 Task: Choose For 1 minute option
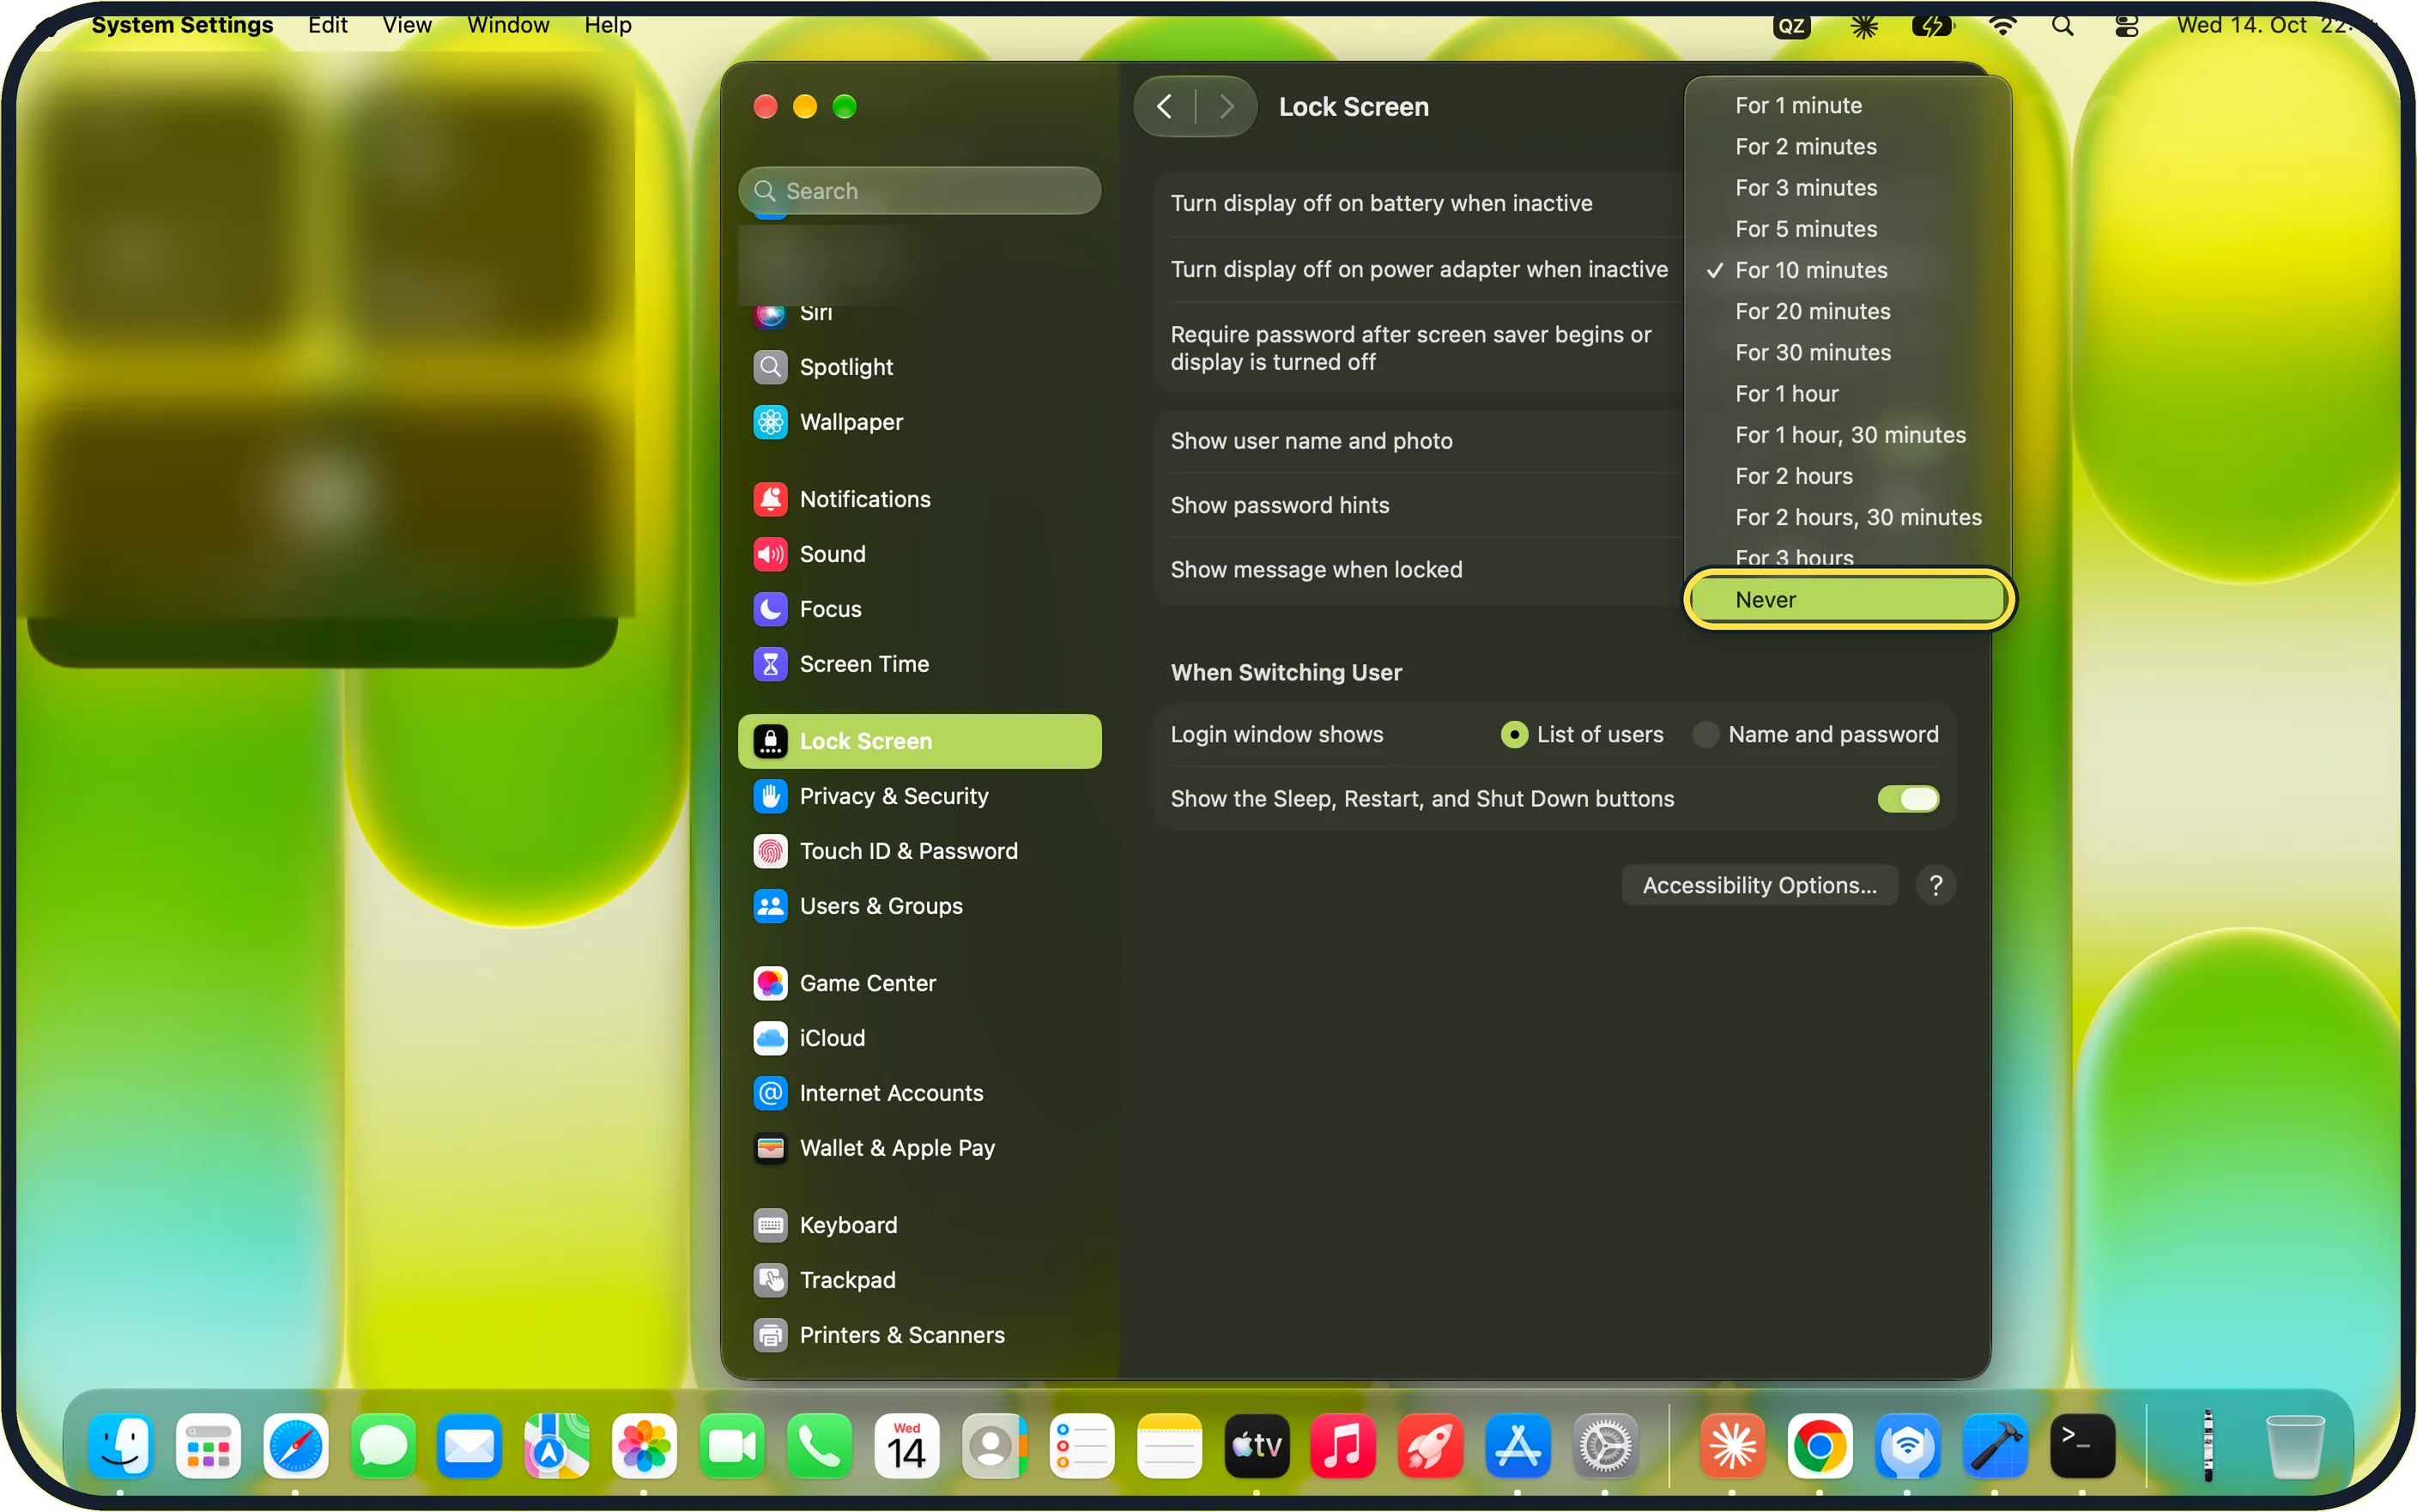point(1848,105)
